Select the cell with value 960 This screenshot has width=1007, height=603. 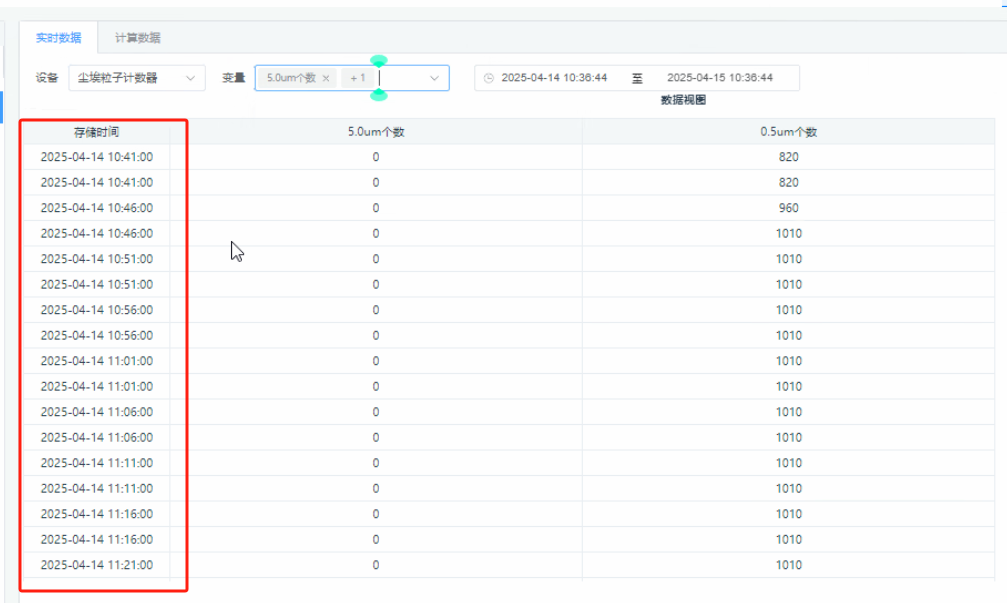click(789, 208)
